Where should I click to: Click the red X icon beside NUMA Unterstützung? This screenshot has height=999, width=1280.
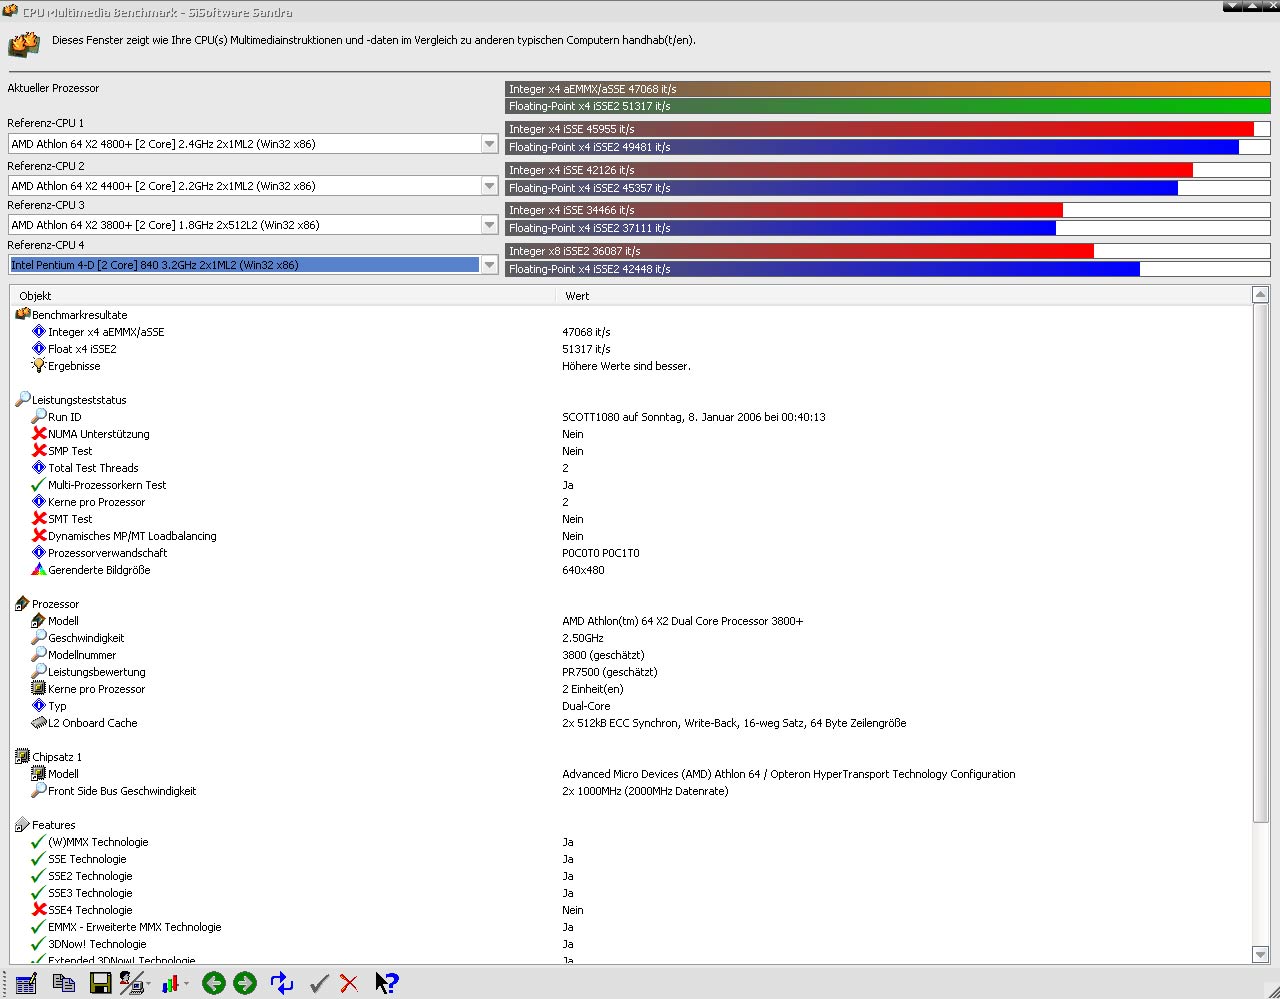[x=39, y=434]
